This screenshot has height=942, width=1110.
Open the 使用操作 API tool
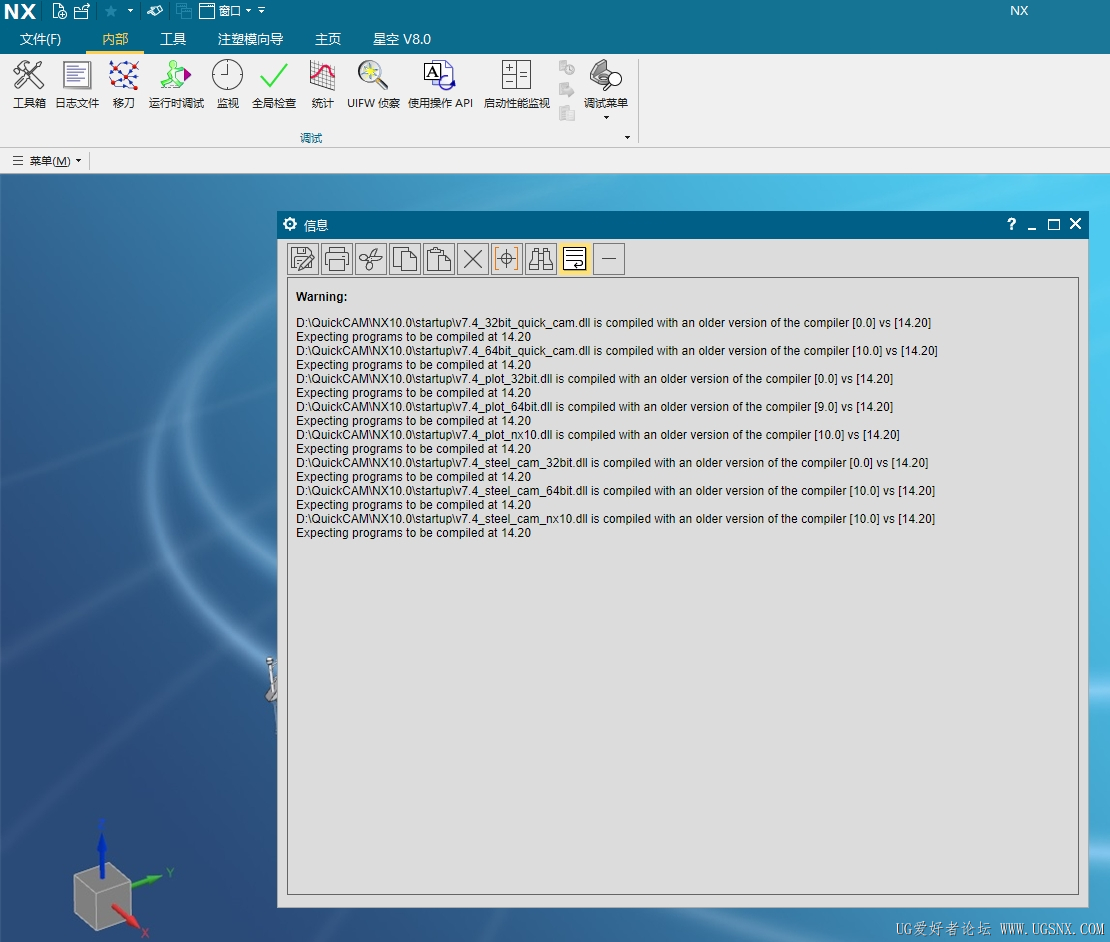click(440, 85)
